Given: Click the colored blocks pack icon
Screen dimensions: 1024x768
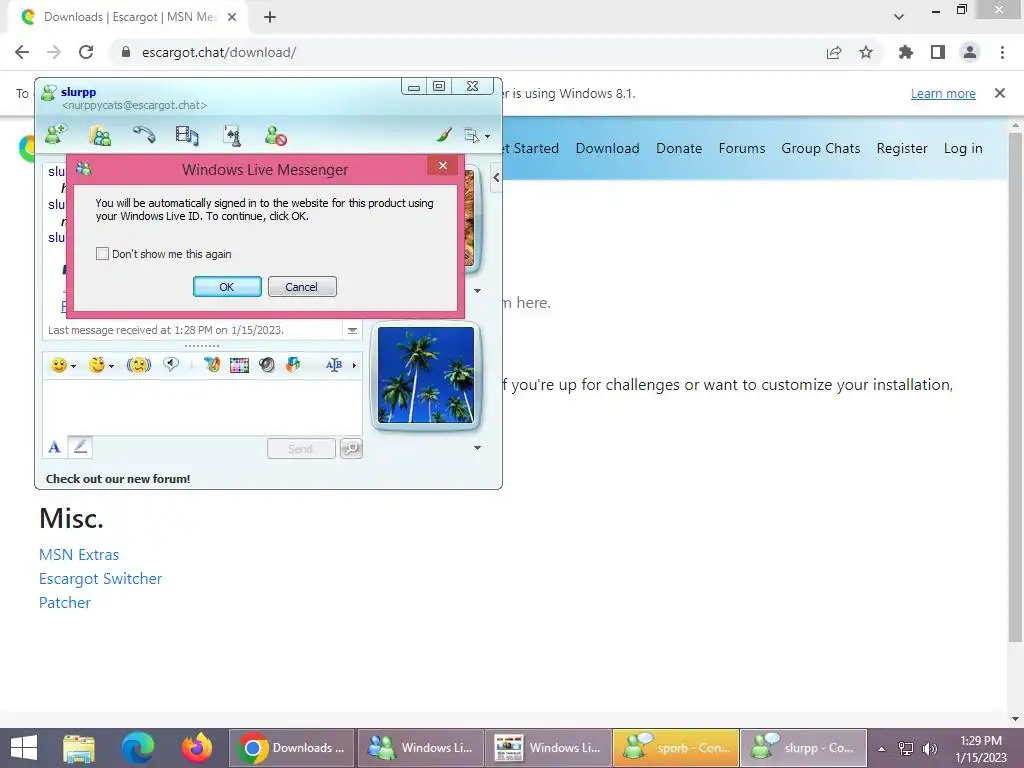Looking at the screenshot, I should pos(293,364).
